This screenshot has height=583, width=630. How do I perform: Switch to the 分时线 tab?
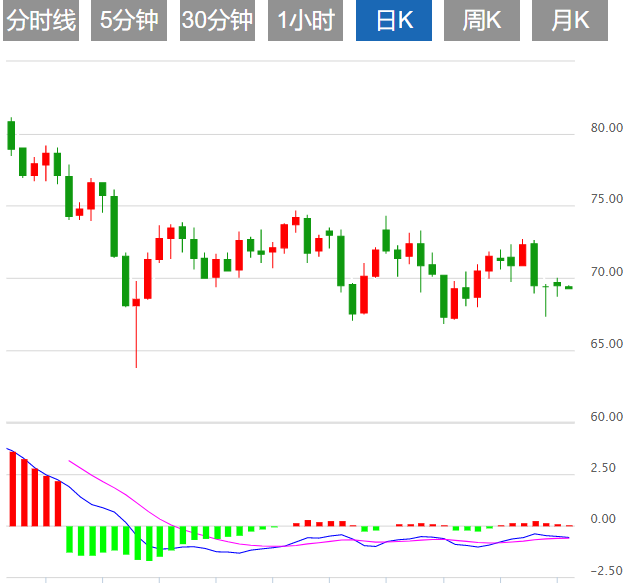(40, 20)
